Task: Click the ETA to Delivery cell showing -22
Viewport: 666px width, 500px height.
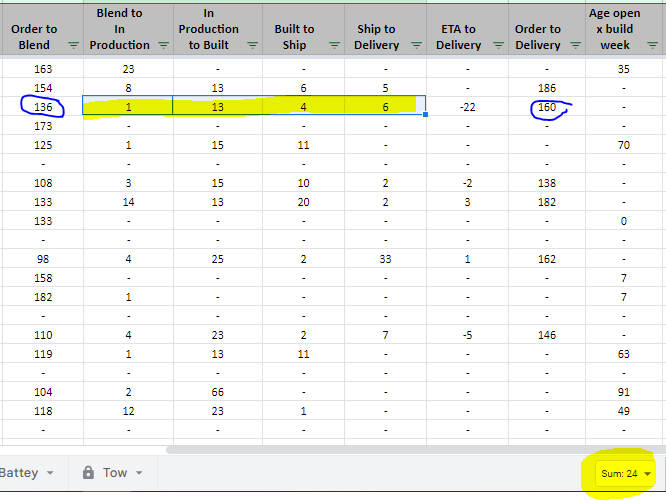Action: pos(467,106)
